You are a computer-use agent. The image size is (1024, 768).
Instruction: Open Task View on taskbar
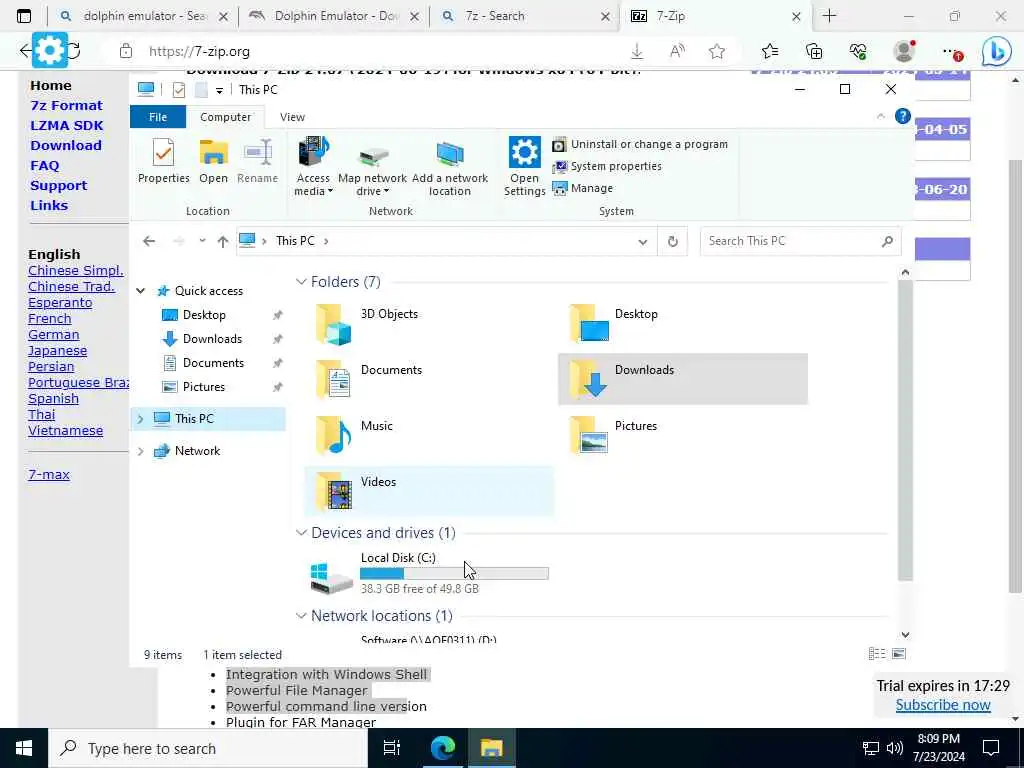[x=391, y=748]
